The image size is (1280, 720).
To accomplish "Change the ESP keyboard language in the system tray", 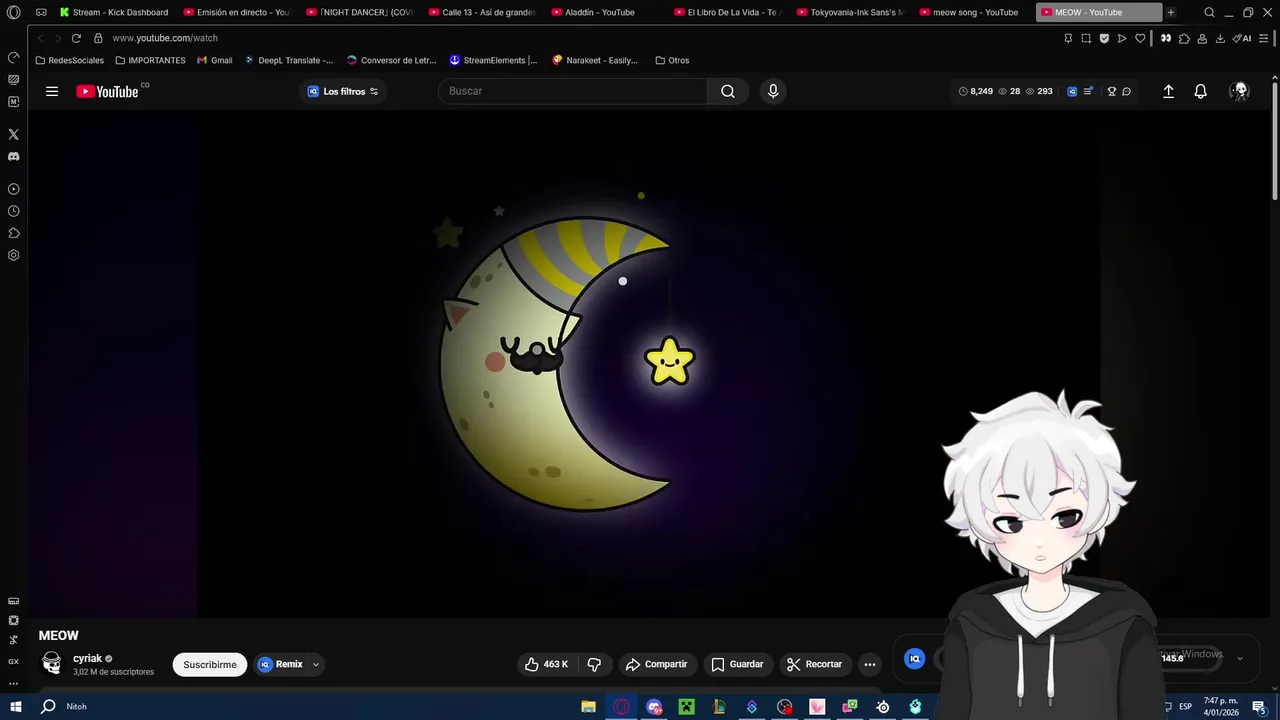I will (1185, 707).
